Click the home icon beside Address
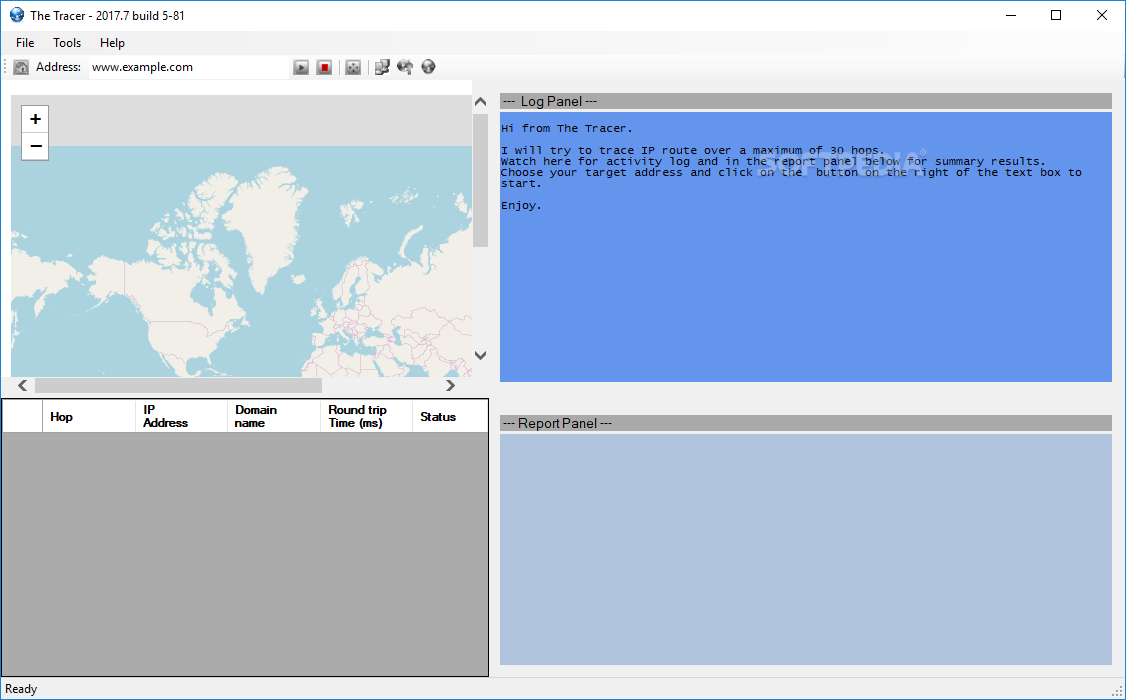This screenshot has width=1126, height=700. pos(22,67)
